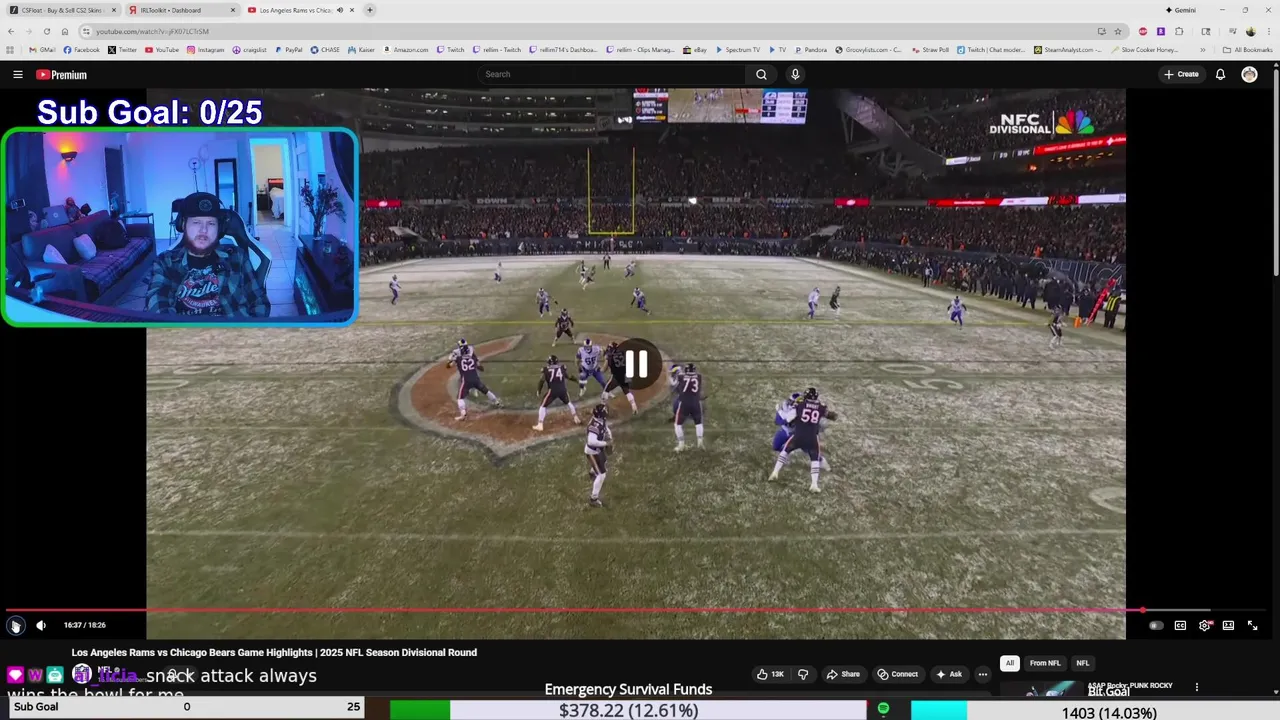1280x720 pixels.
Task: Switch to theater mode view
Action: click(x=1228, y=625)
